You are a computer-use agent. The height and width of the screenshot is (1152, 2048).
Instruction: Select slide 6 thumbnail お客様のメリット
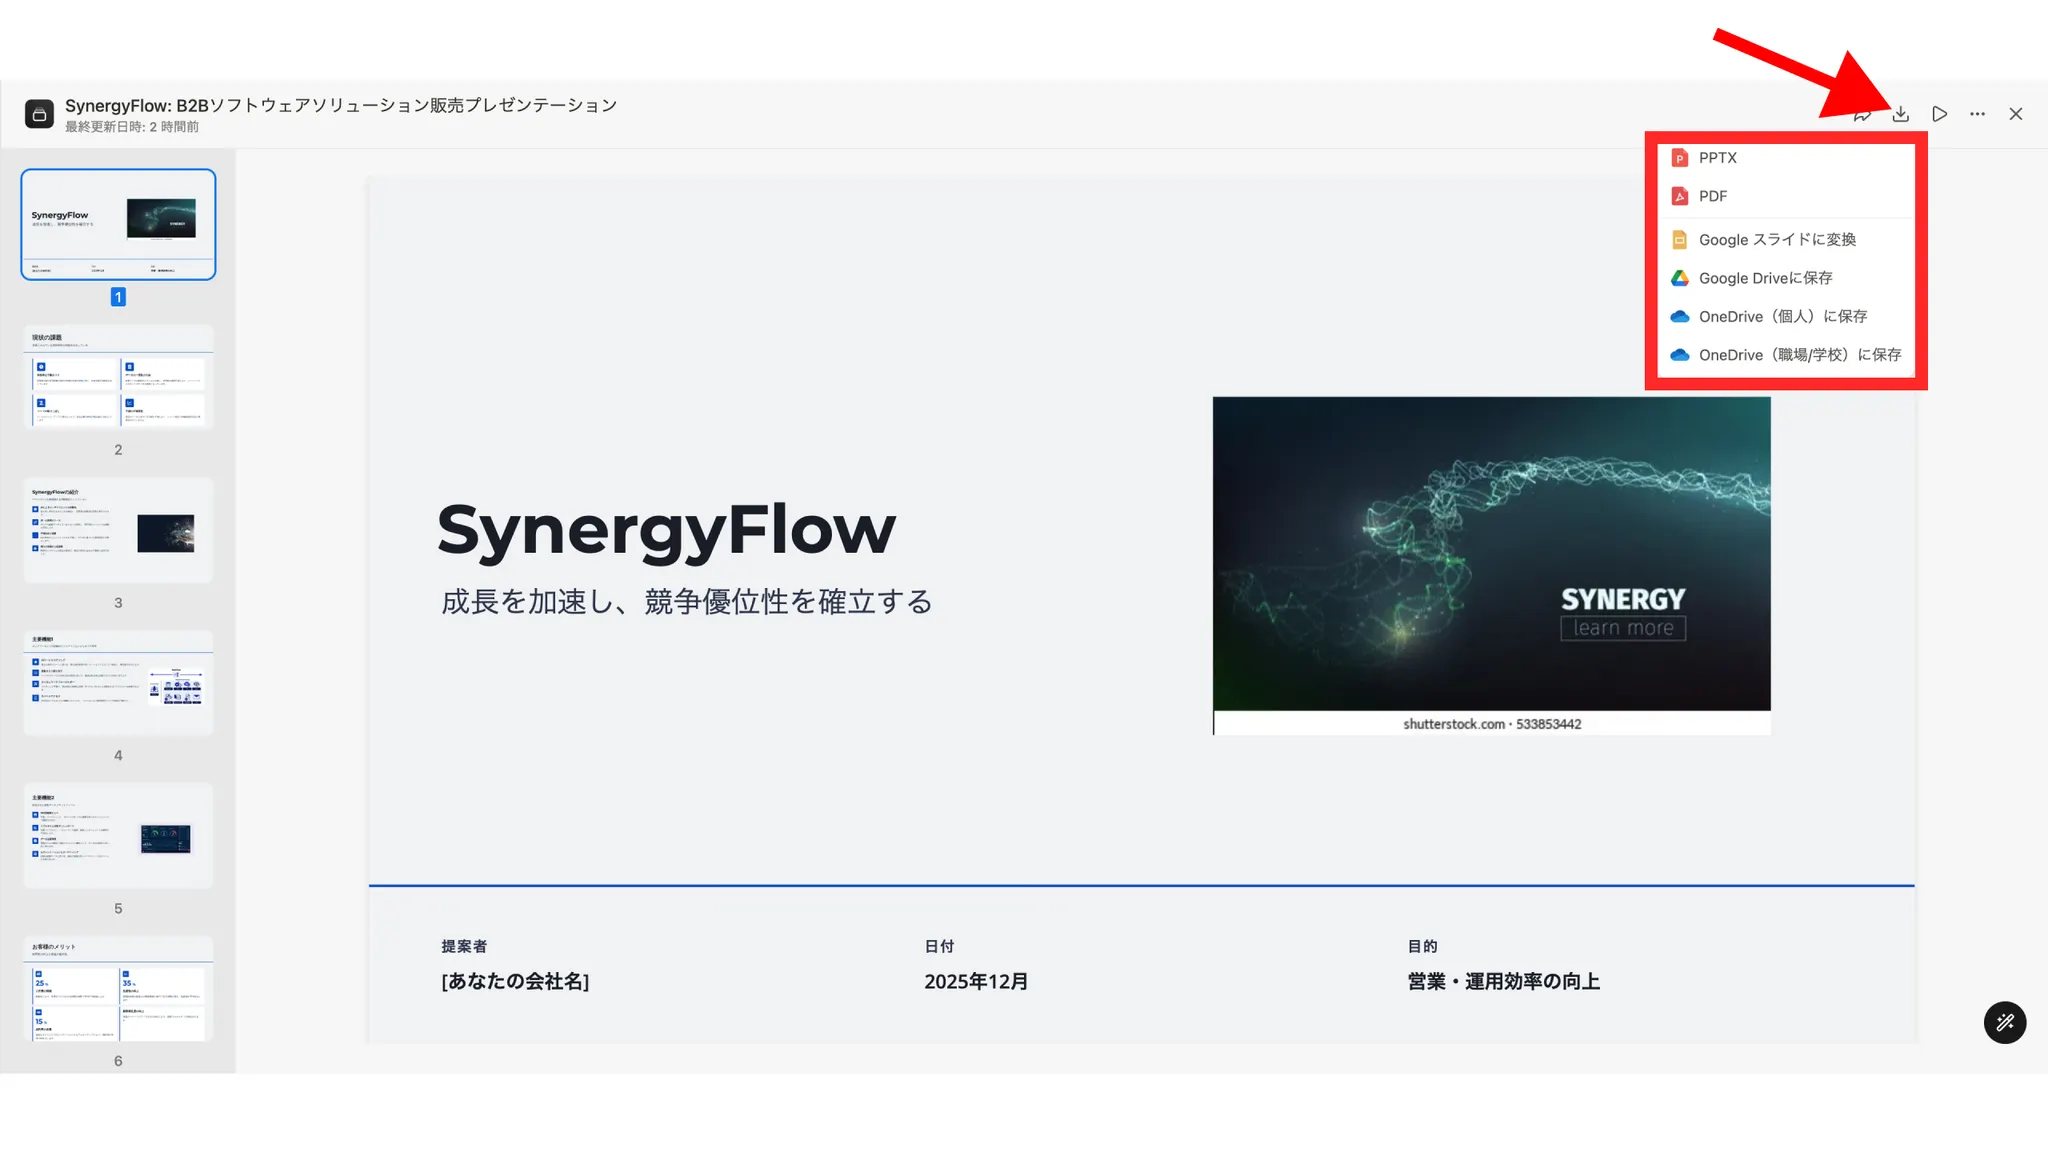[118, 988]
